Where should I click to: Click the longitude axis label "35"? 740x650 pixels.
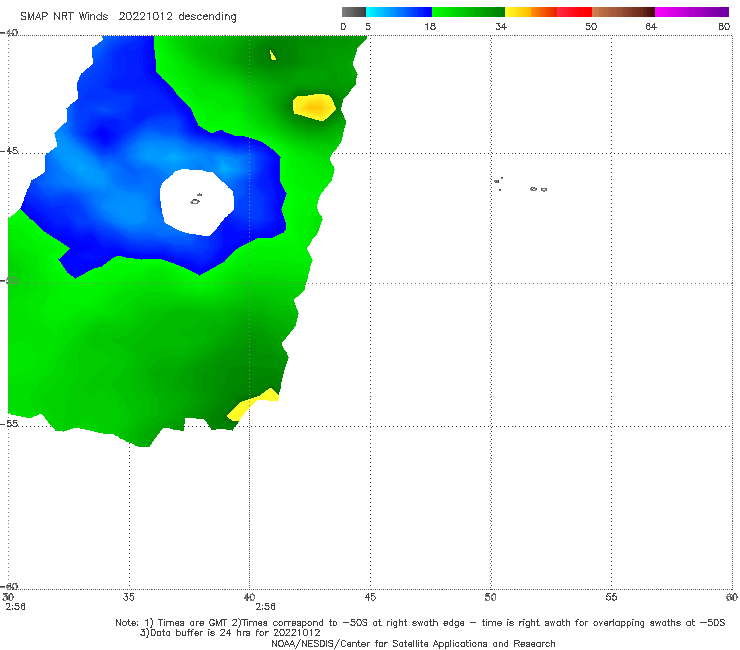pyautogui.click(x=129, y=597)
